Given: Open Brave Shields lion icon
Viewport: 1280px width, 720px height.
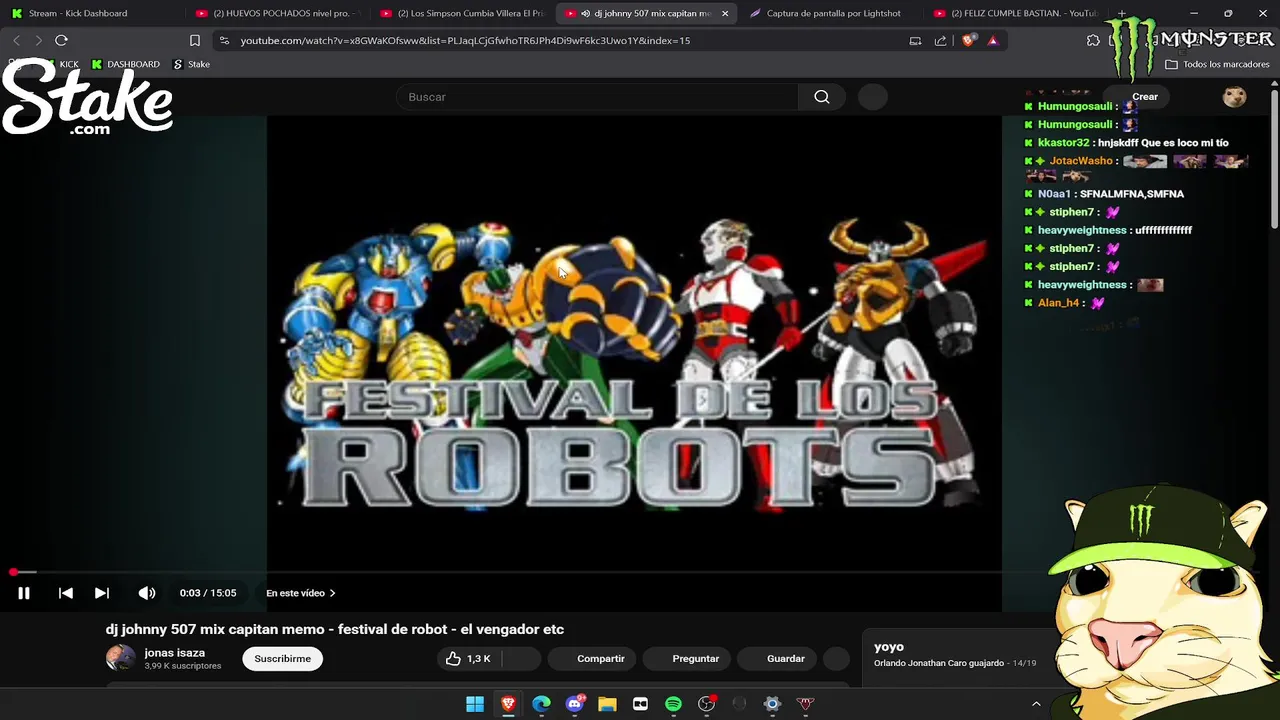Looking at the screenshot, I should tap(968, 40).
